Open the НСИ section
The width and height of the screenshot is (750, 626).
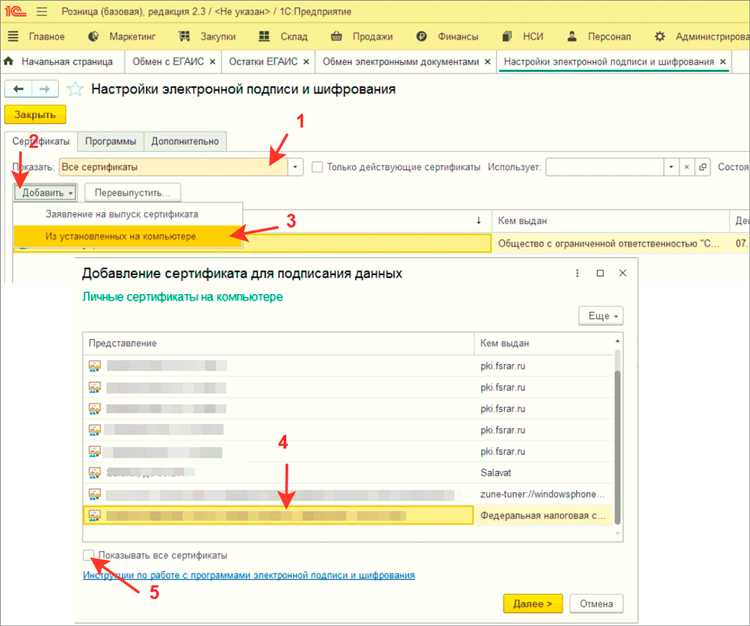[522, 36]
